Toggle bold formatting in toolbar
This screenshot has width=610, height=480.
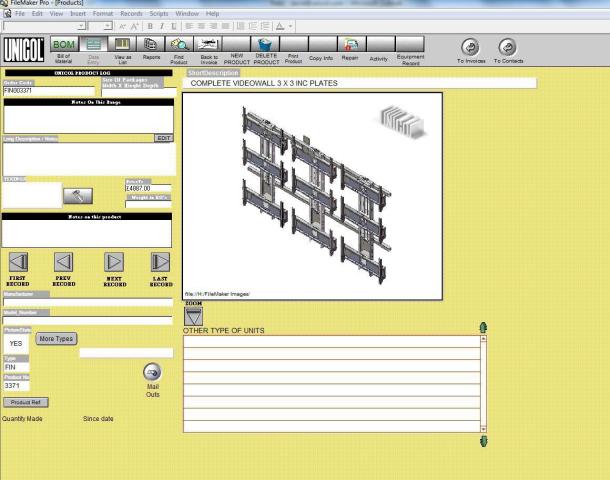click(x=150, y=26)
